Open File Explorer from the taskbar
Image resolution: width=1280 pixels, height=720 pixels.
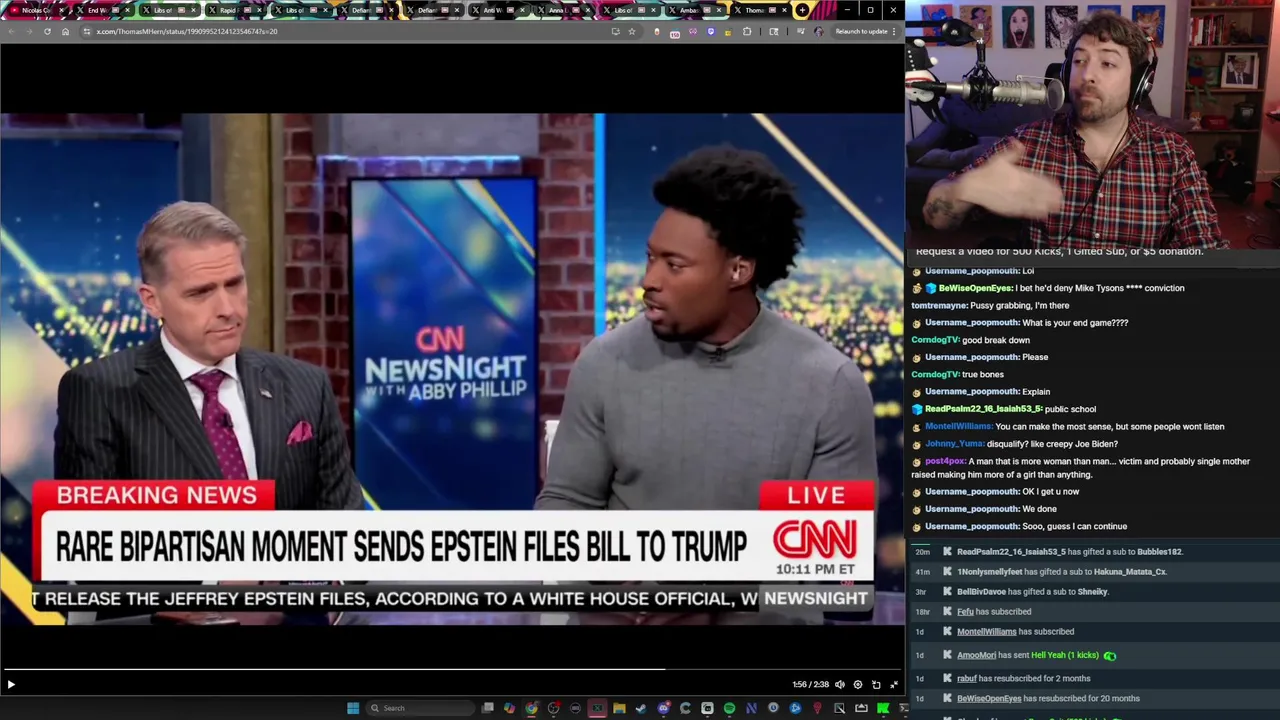click(619, 708)
